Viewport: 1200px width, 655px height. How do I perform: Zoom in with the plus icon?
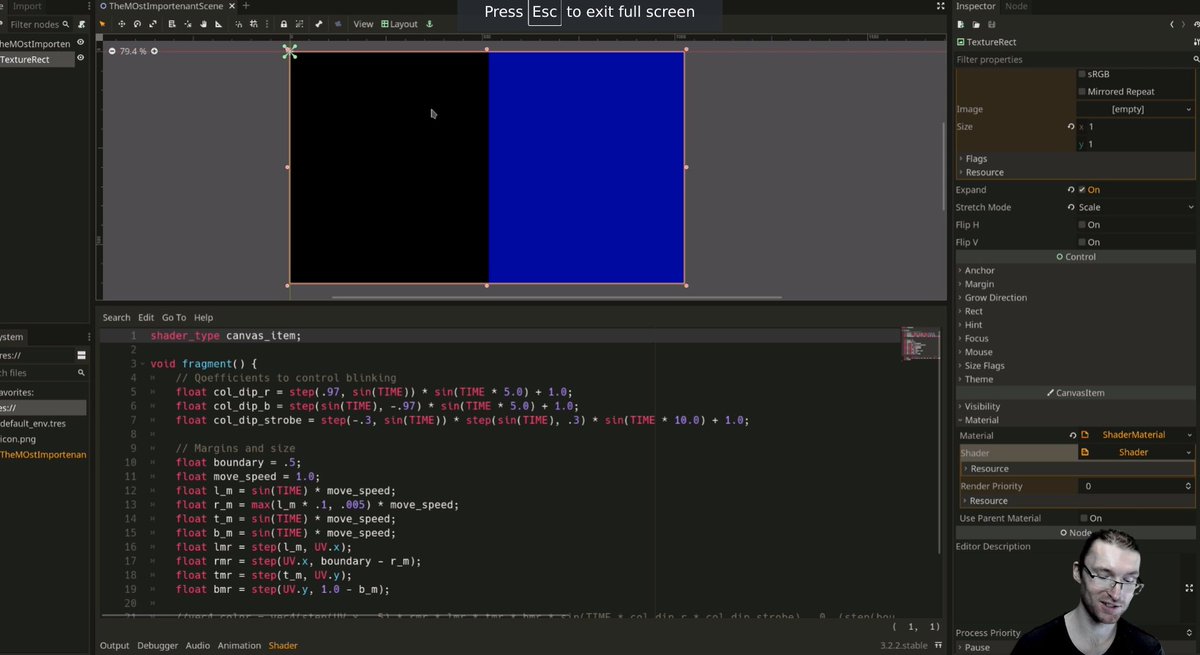[x=154, y=51]
